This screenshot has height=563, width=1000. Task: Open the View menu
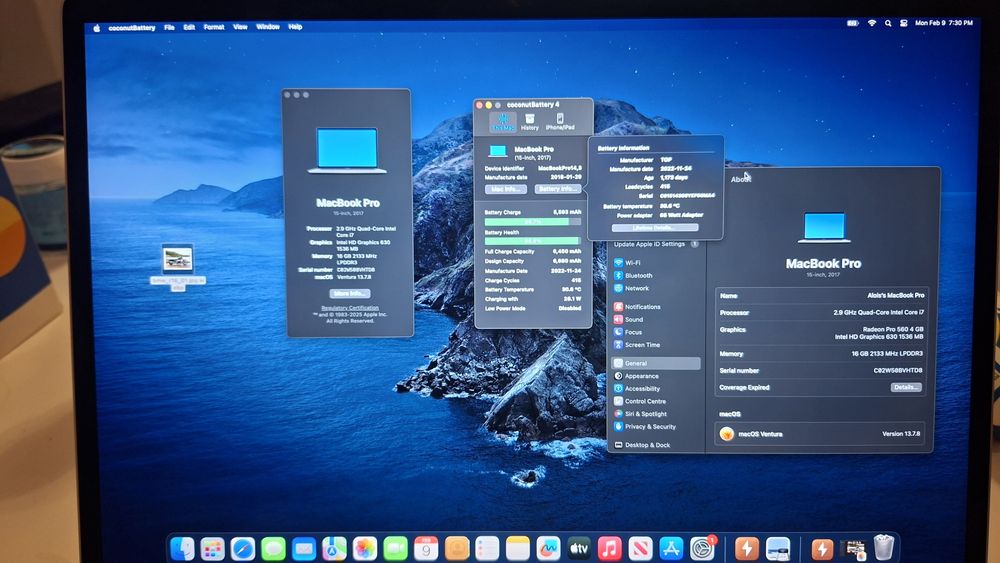(240, 27)
